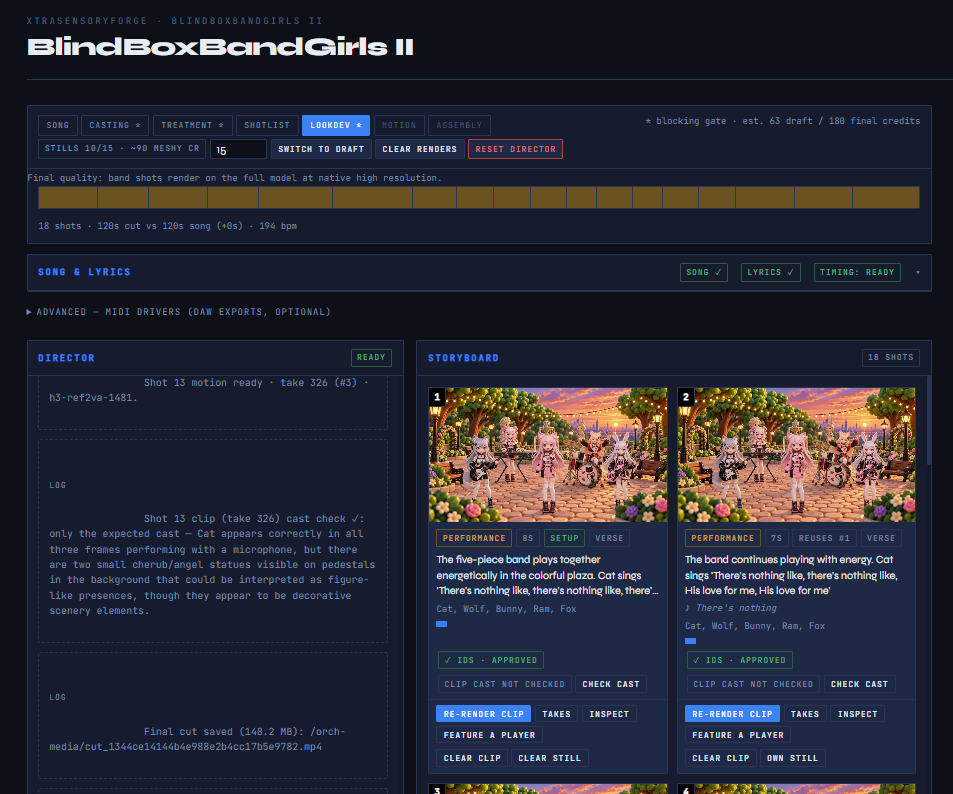Reset the director

[515, 149]
